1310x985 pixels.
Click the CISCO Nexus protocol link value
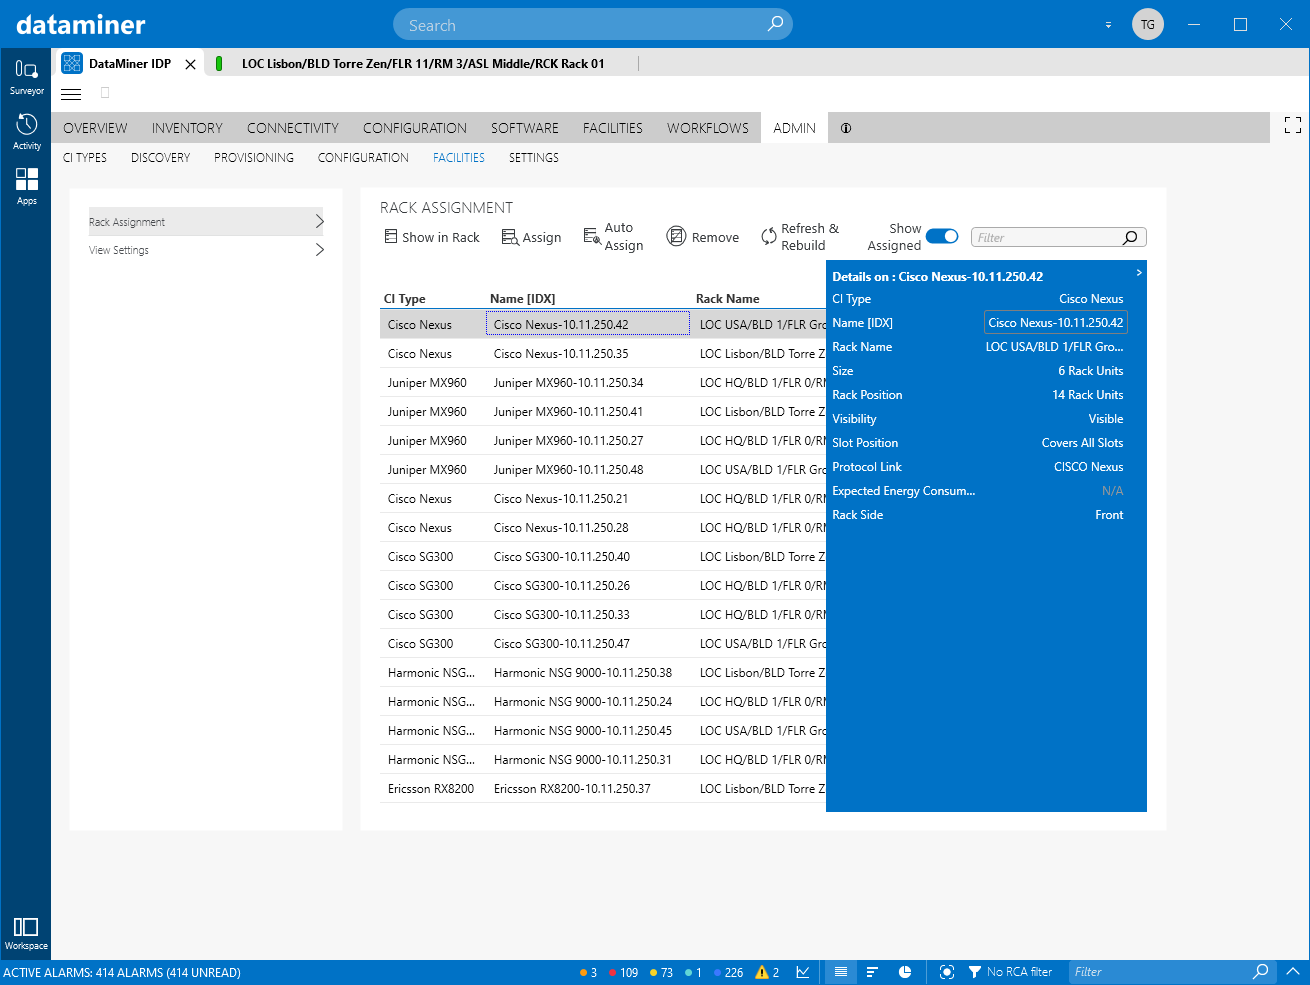point(1088,467)
